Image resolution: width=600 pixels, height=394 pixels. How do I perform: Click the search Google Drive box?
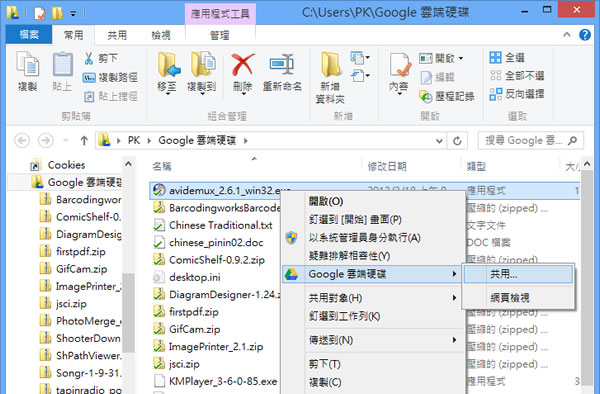[x=531, y=141]
